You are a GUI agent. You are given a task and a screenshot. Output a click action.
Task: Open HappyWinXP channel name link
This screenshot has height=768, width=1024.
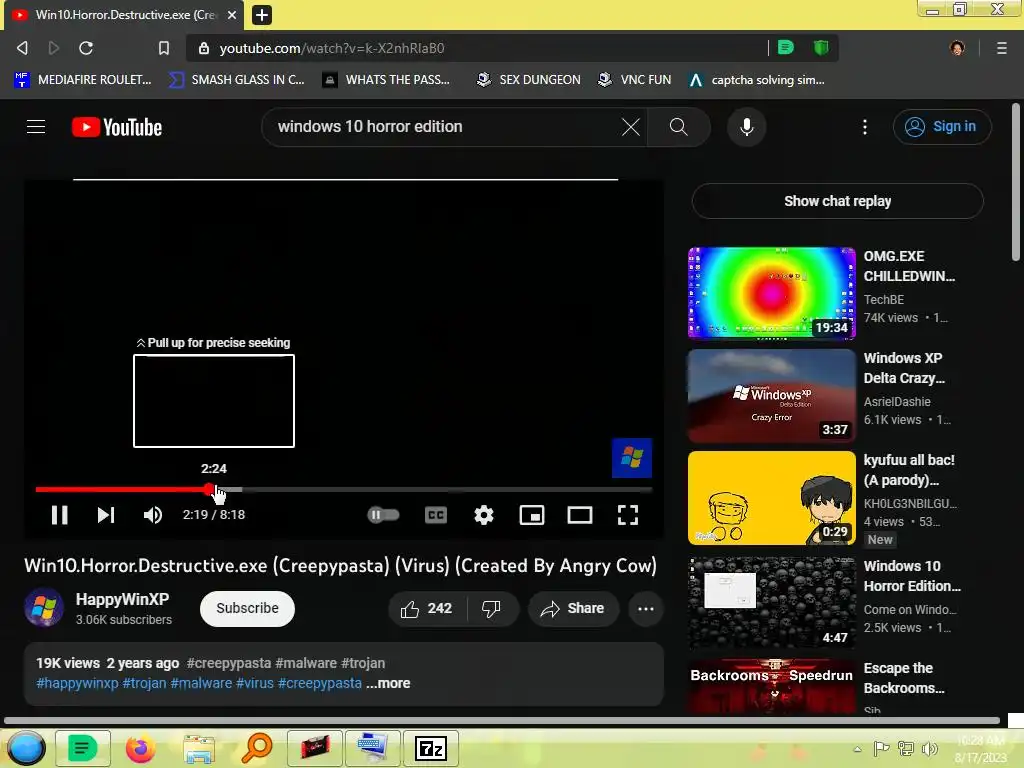tap(122, 599)
